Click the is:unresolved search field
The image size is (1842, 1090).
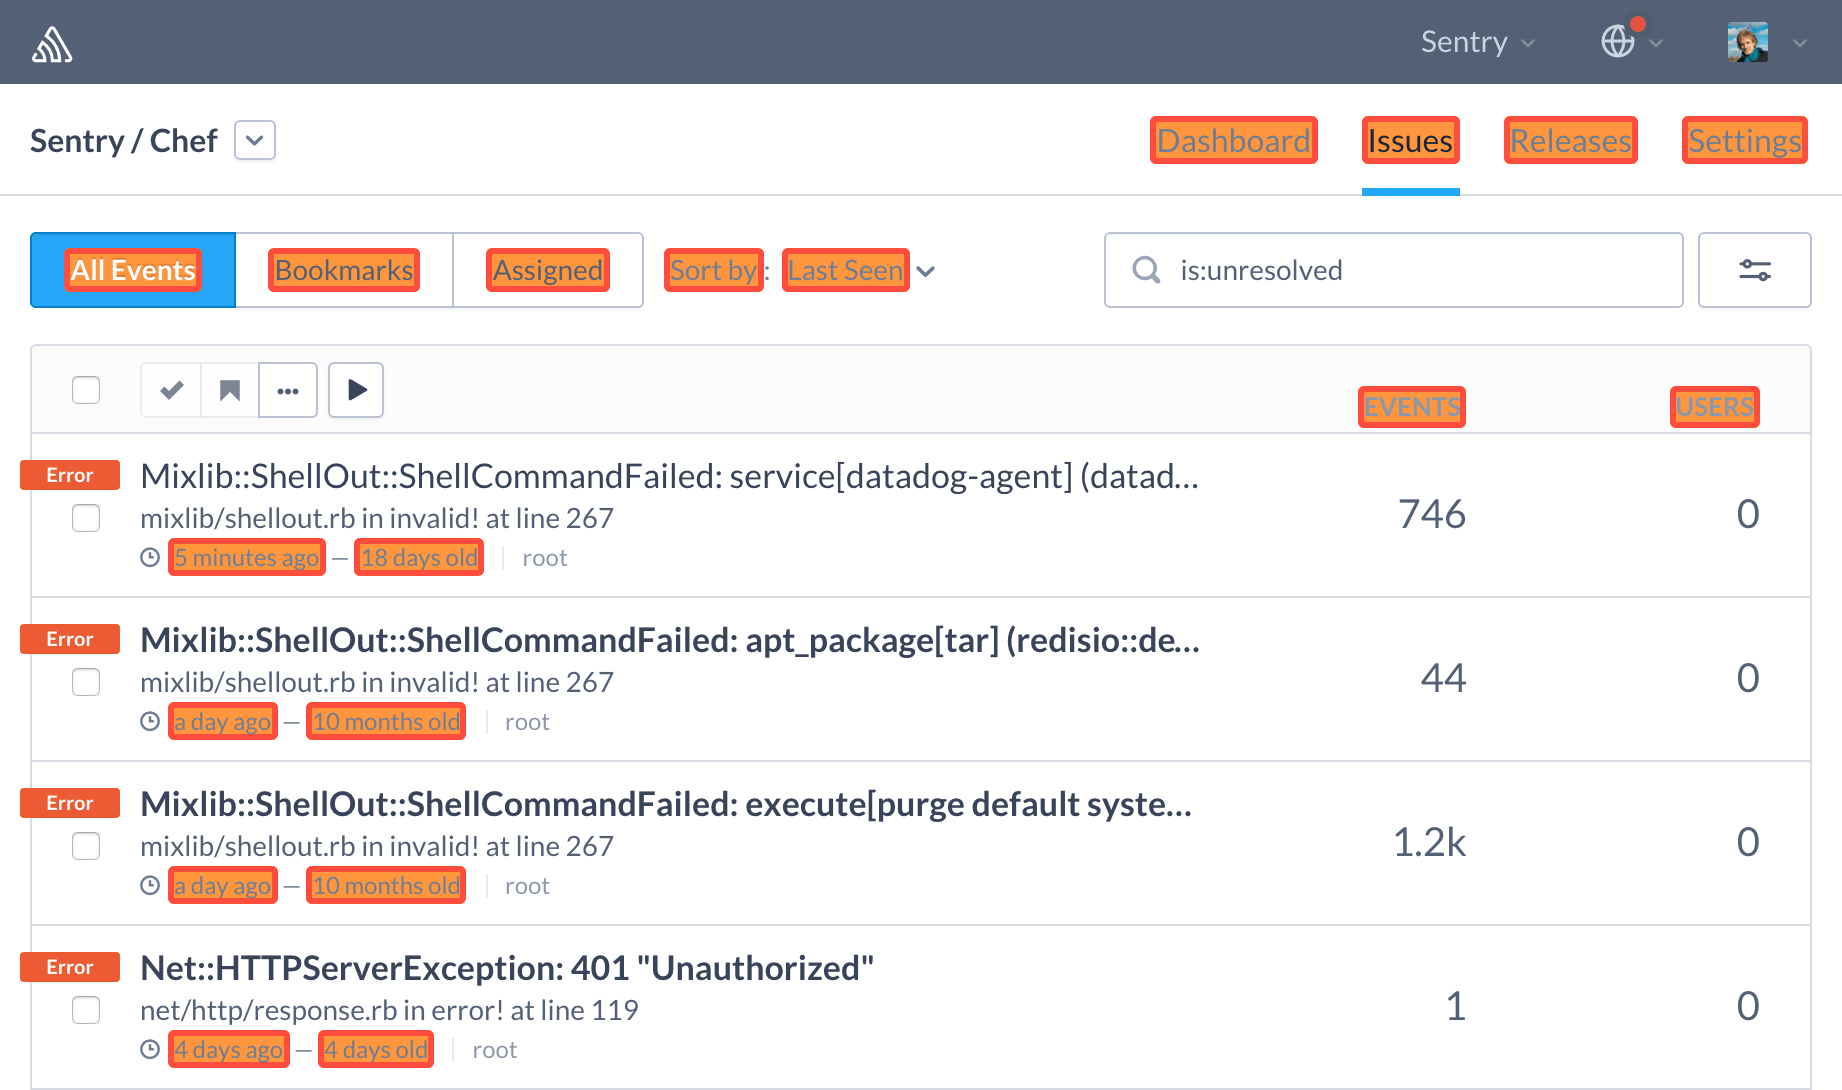(1393, 270)
